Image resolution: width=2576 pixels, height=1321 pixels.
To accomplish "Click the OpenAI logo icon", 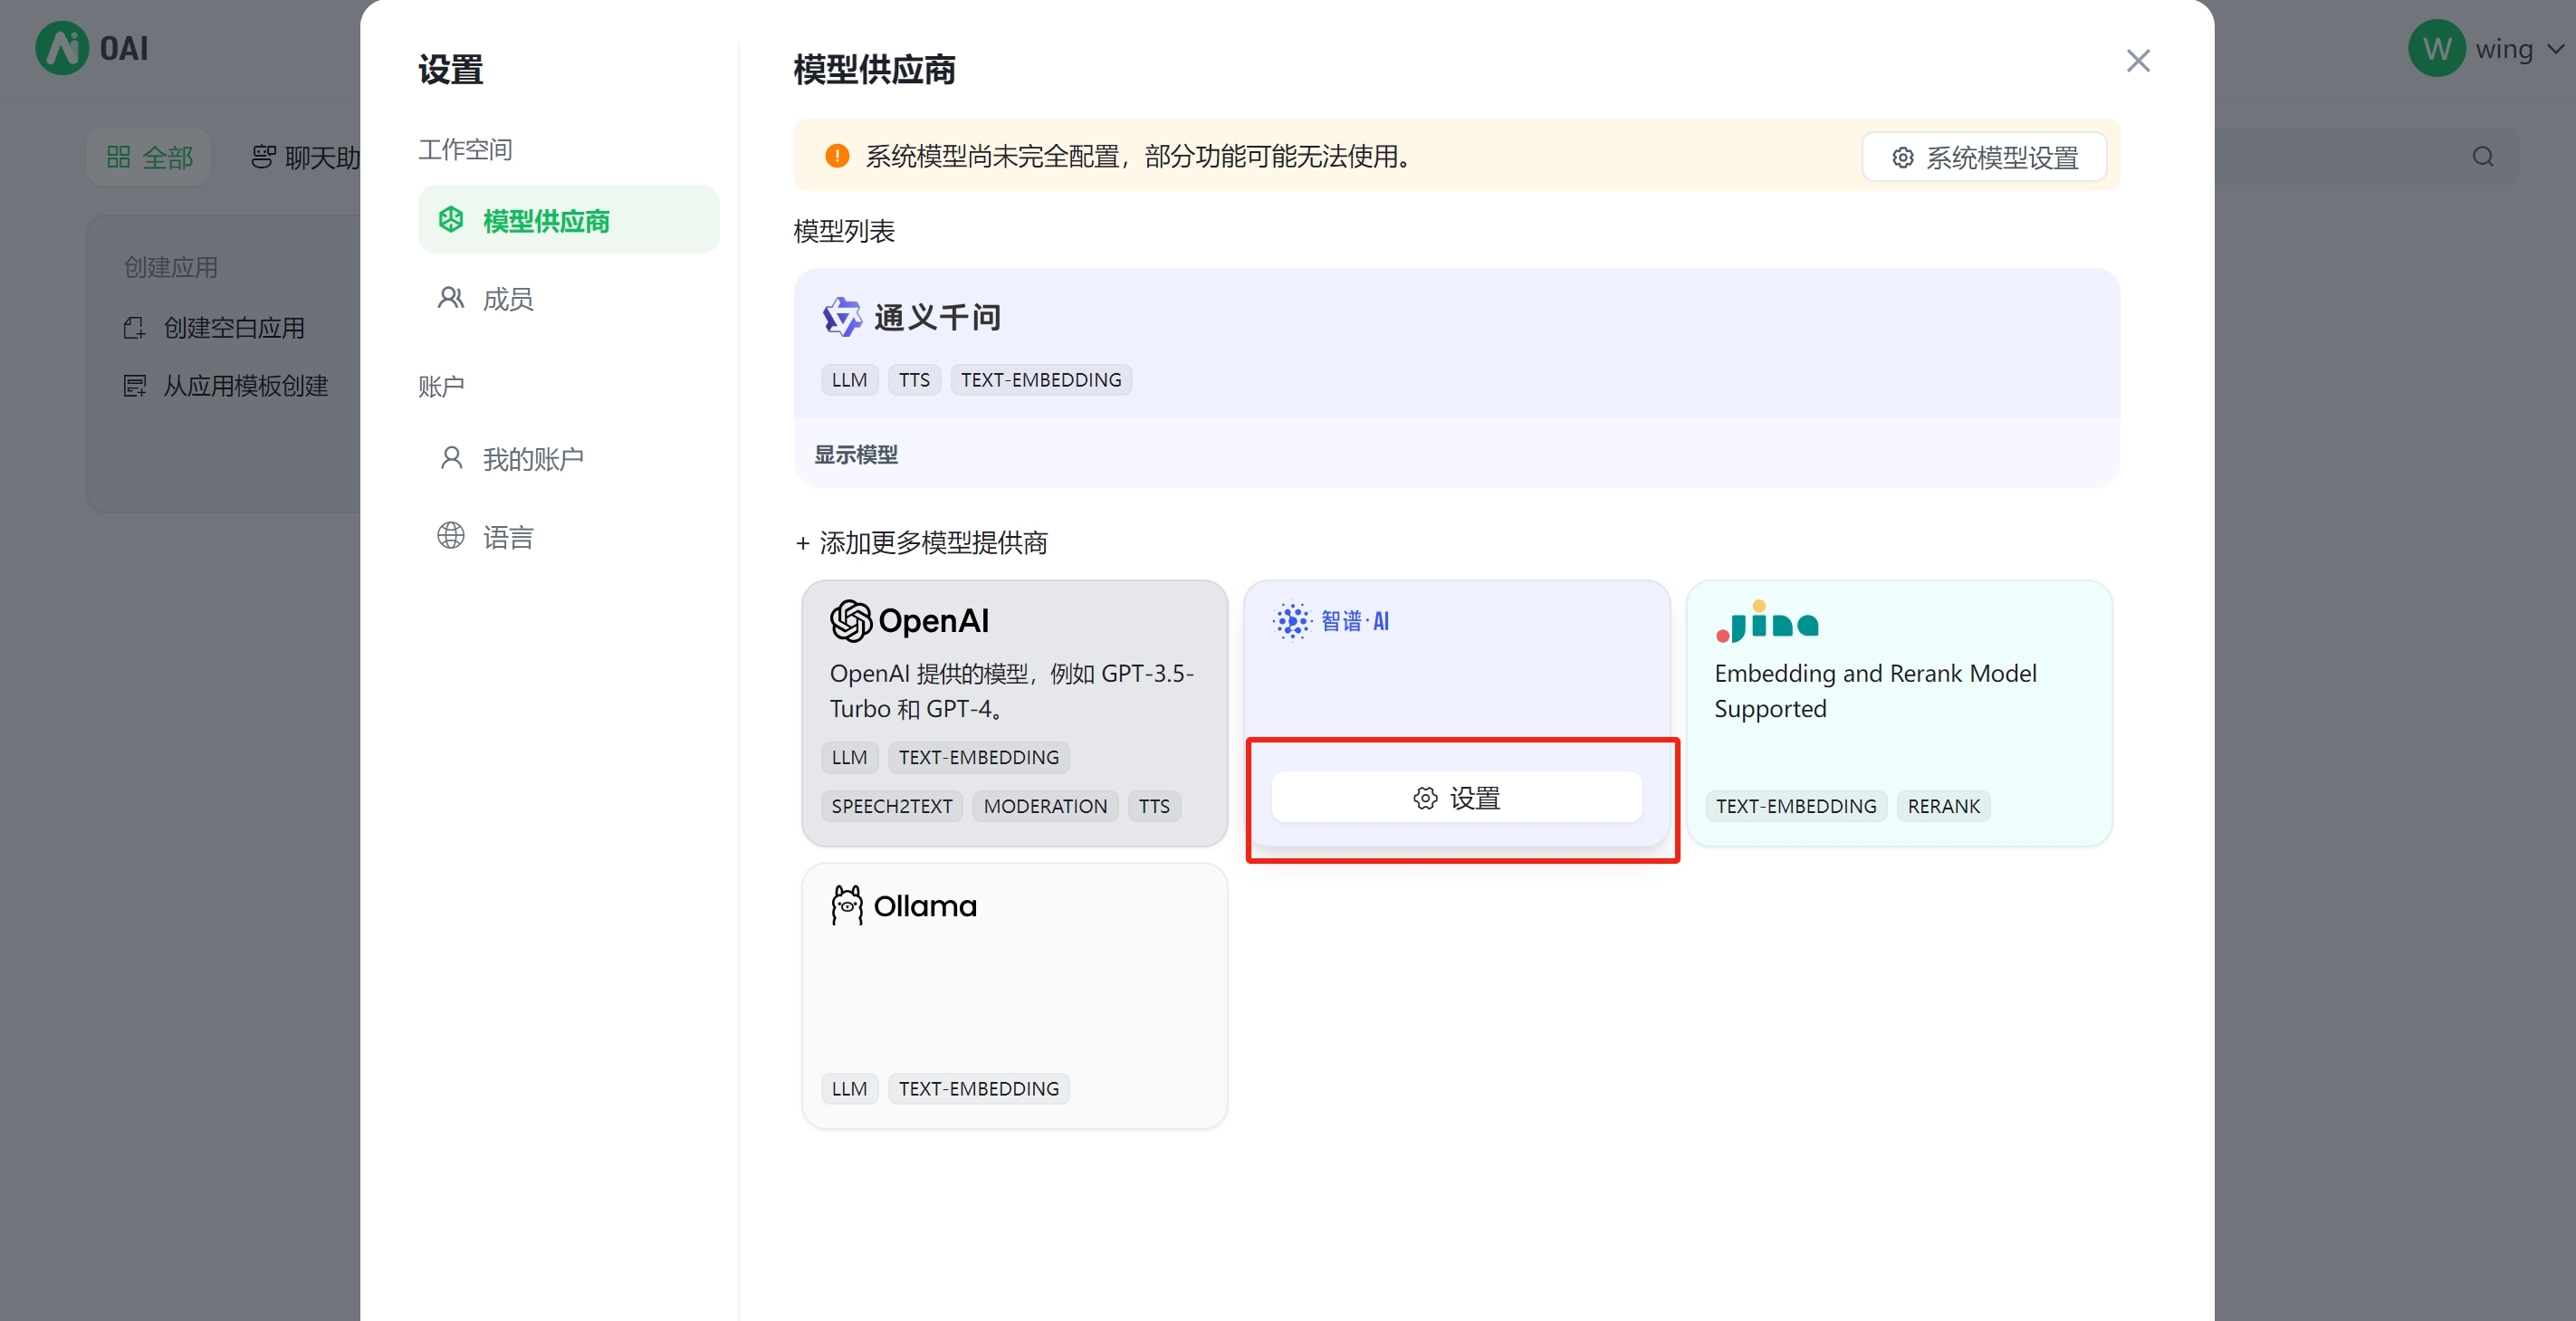I will click(x=850, y=620).
